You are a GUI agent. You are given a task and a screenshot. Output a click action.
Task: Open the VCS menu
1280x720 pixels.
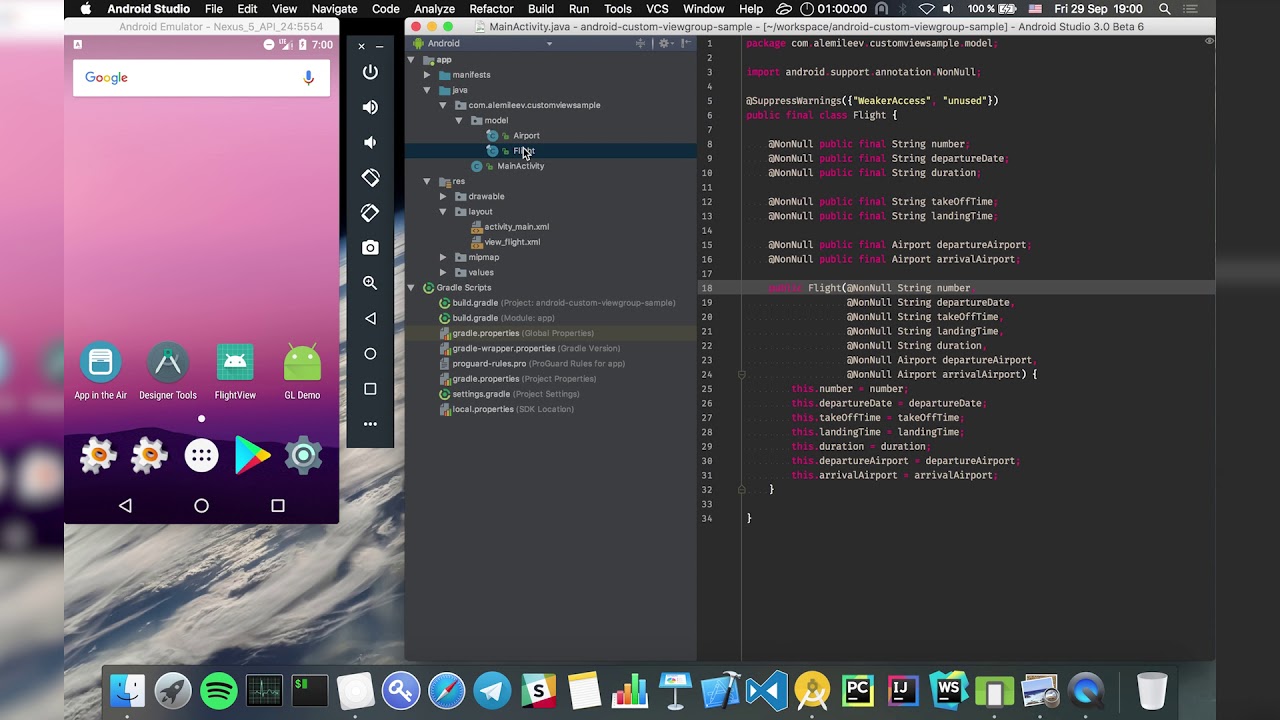tap(657, 9)
